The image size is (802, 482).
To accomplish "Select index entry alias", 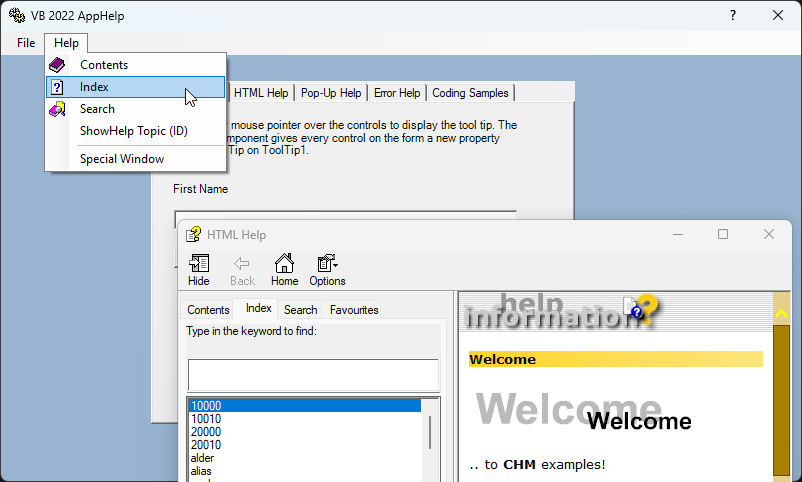I will tap(305, 471).
